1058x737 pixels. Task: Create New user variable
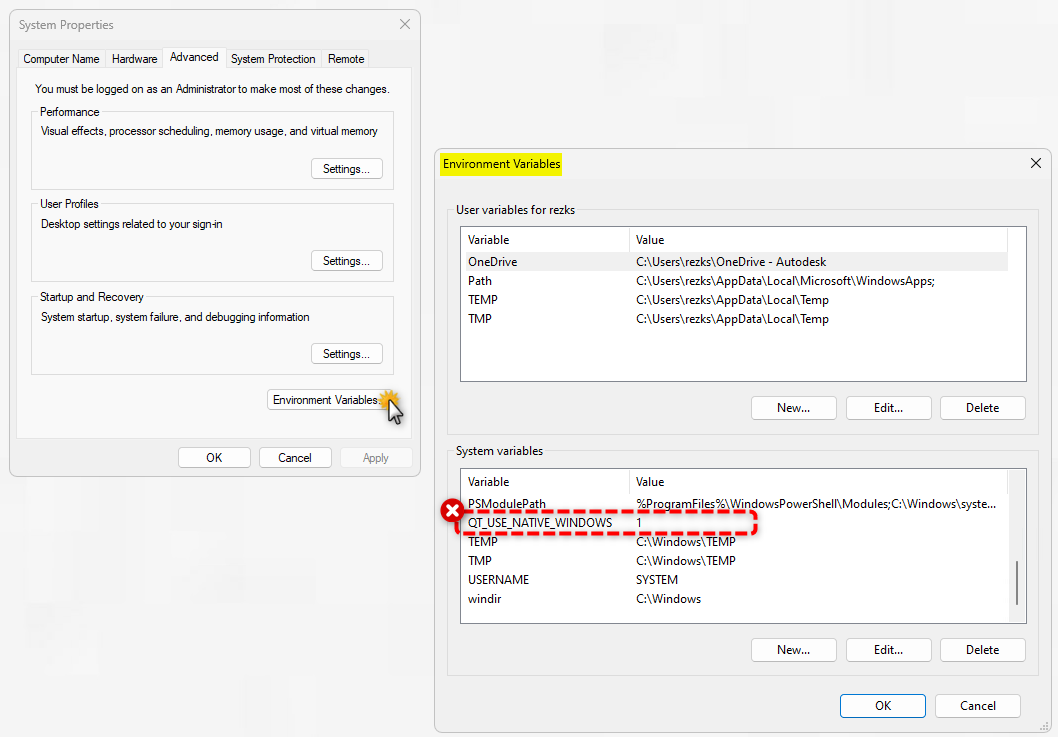794,408
